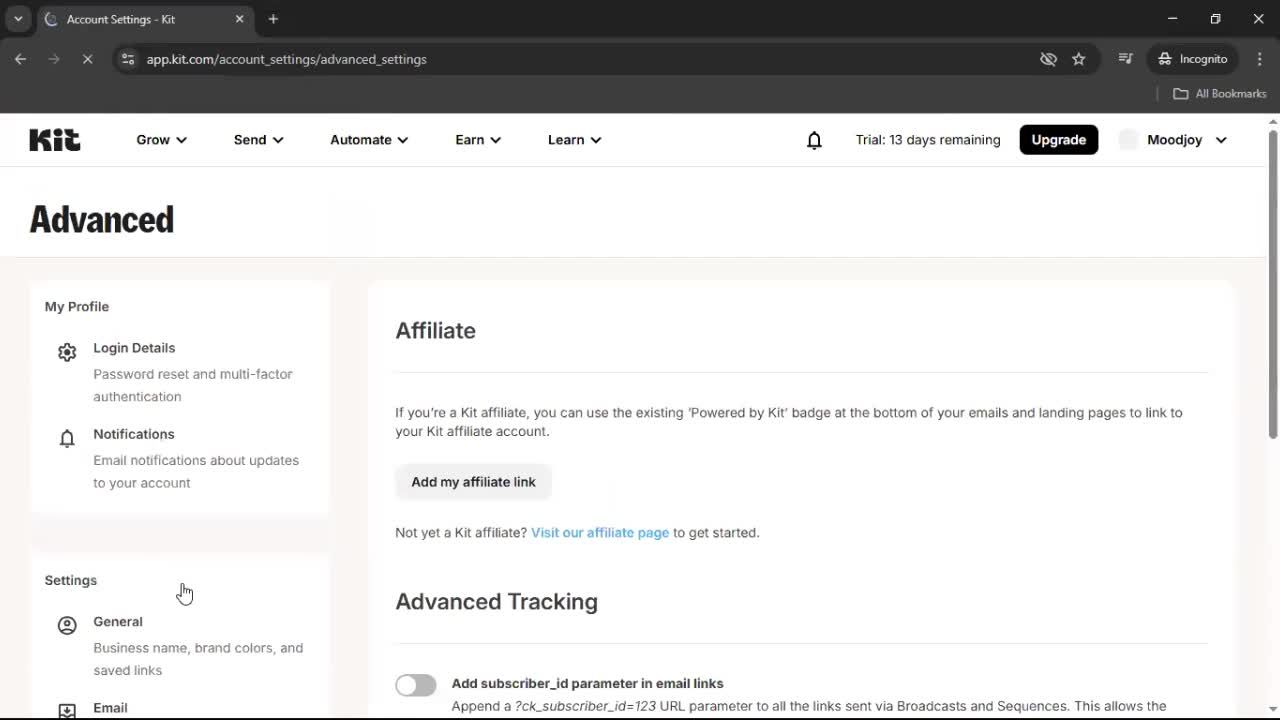Expand the Grow dropdown menu
This screenshot has height=720, width=1280.
[161, 139]
